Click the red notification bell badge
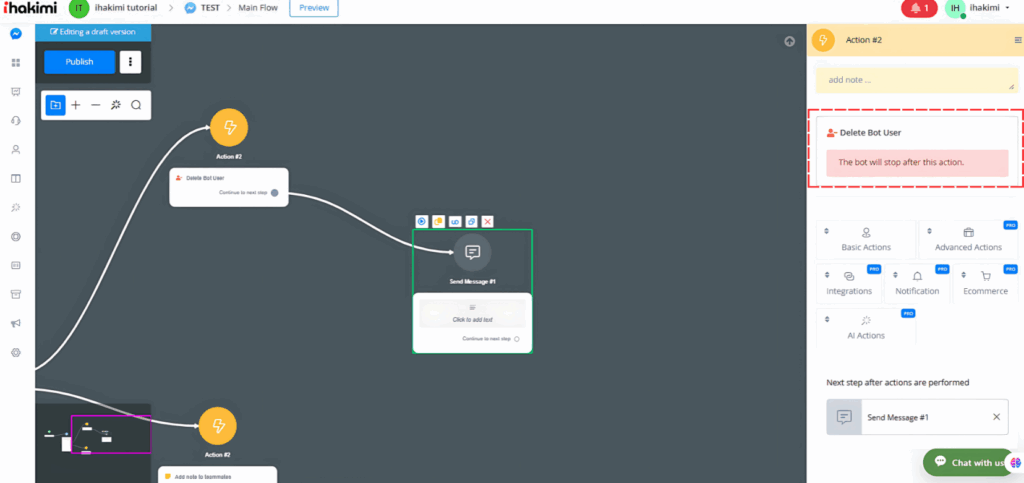 pos(918,9)
